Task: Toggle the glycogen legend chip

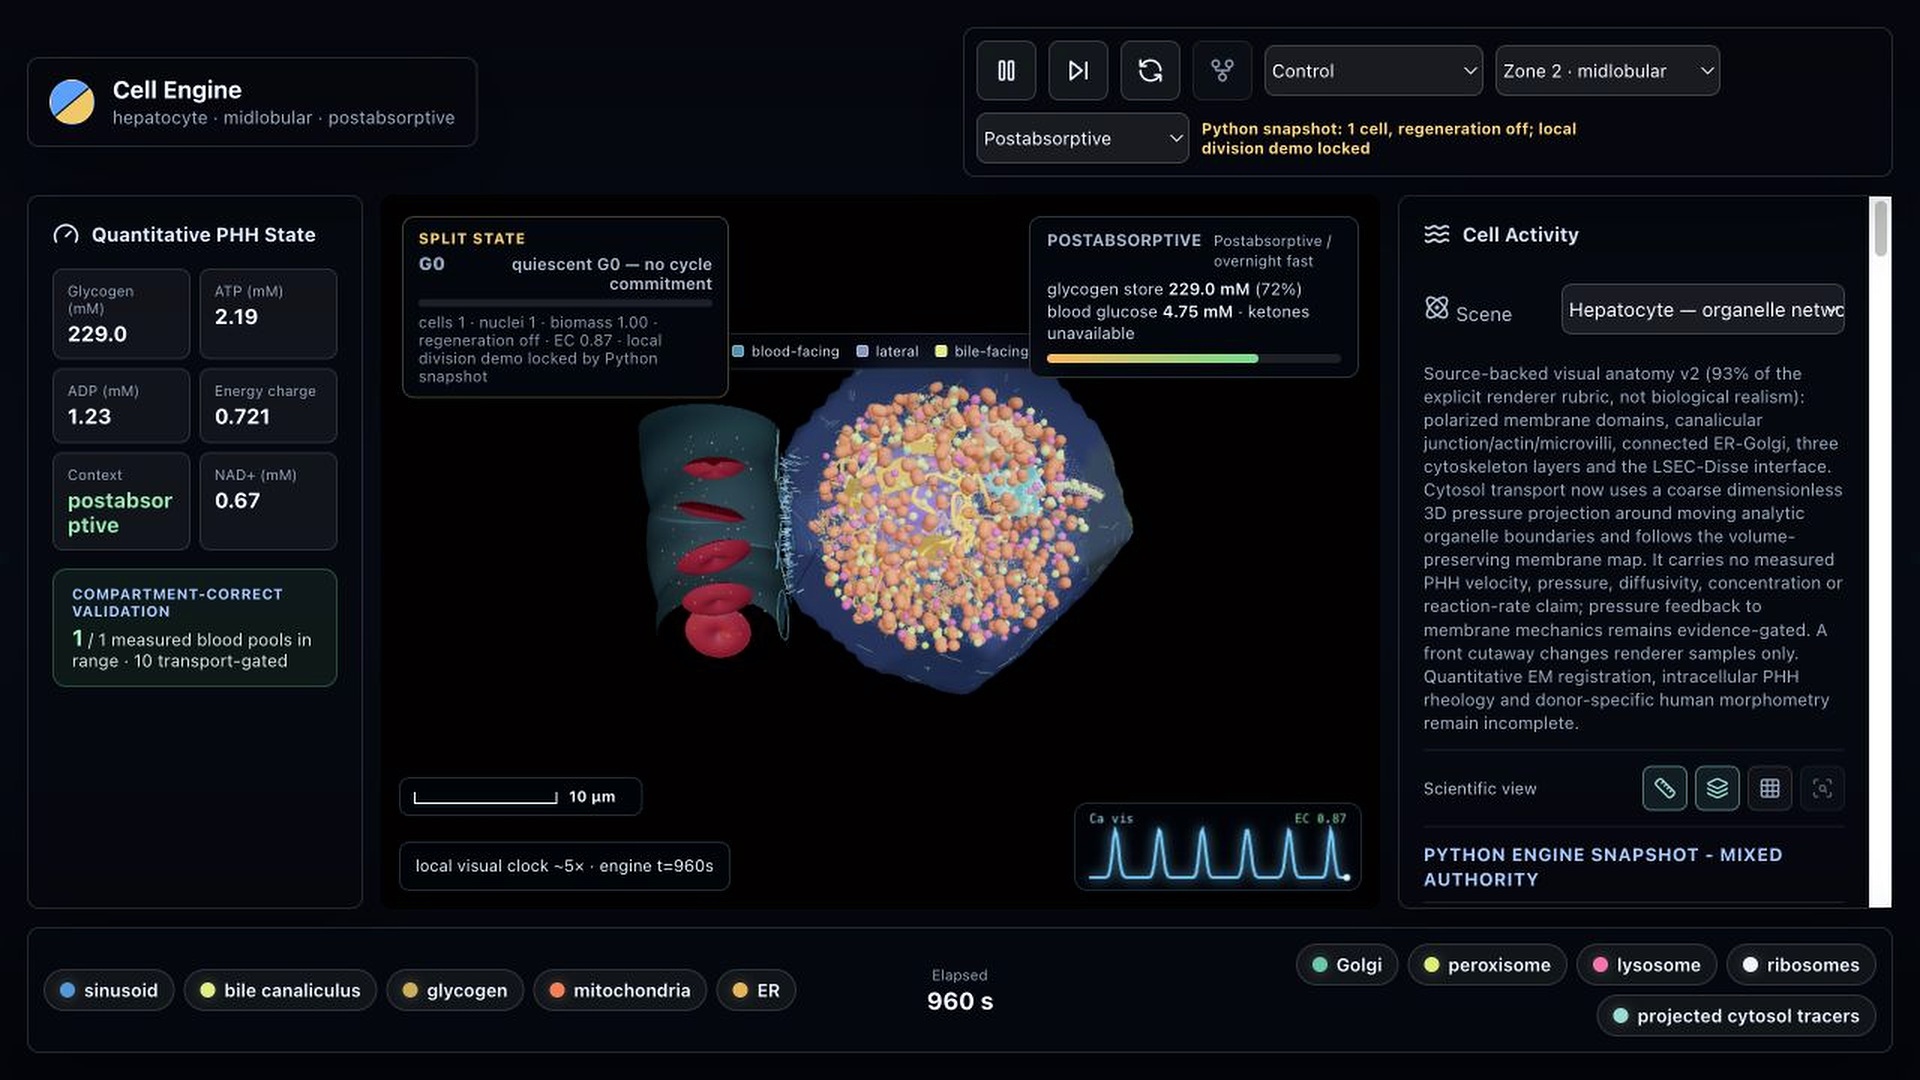Action: [454, 990]
